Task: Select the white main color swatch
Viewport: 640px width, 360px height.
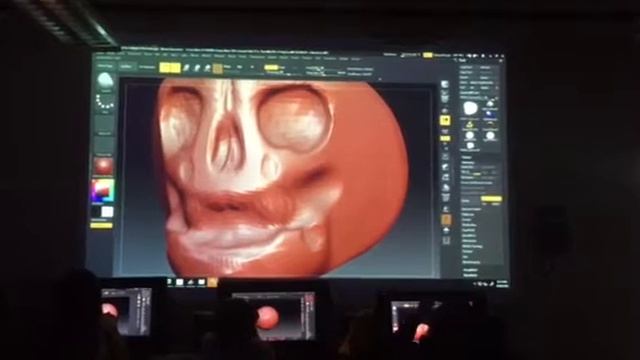Action: click(x=108, y=211)
